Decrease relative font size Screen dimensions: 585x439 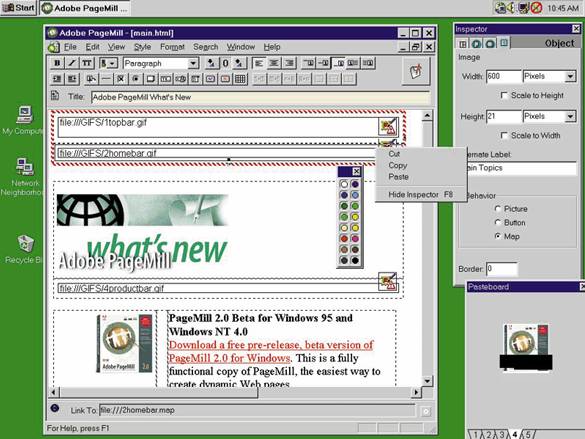coord(211,63)
